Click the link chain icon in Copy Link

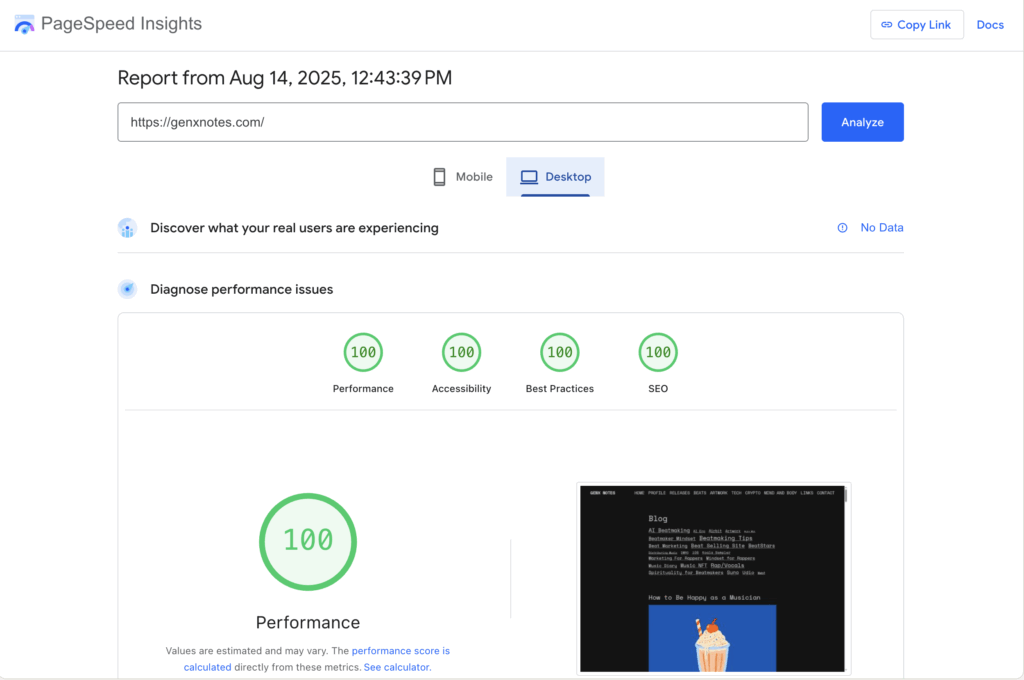coord(886,25)
